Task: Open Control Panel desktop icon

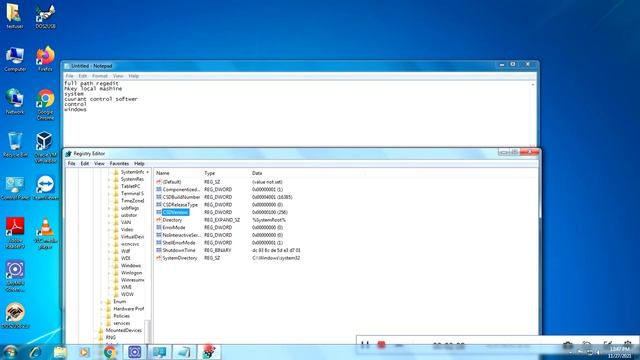Action: tap(15, 188)
